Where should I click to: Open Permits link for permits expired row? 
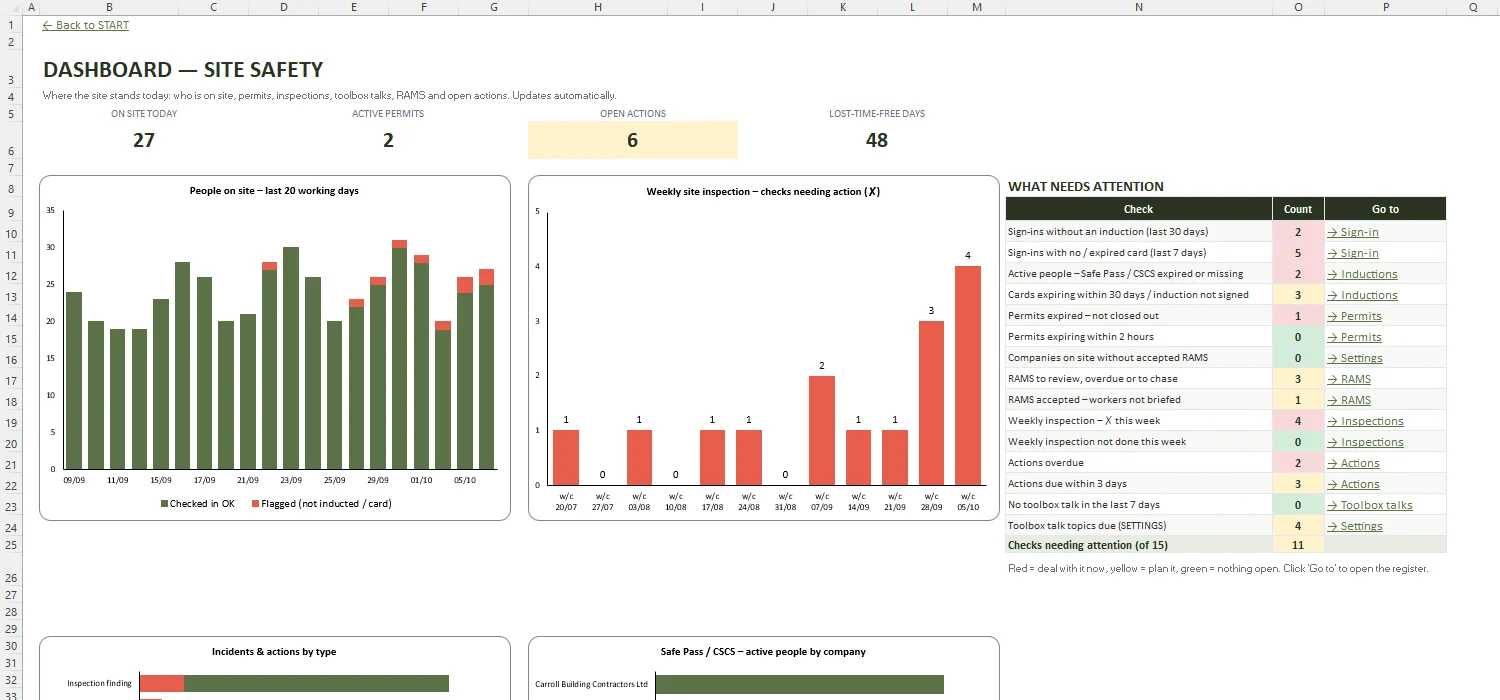pos(1354,316)
